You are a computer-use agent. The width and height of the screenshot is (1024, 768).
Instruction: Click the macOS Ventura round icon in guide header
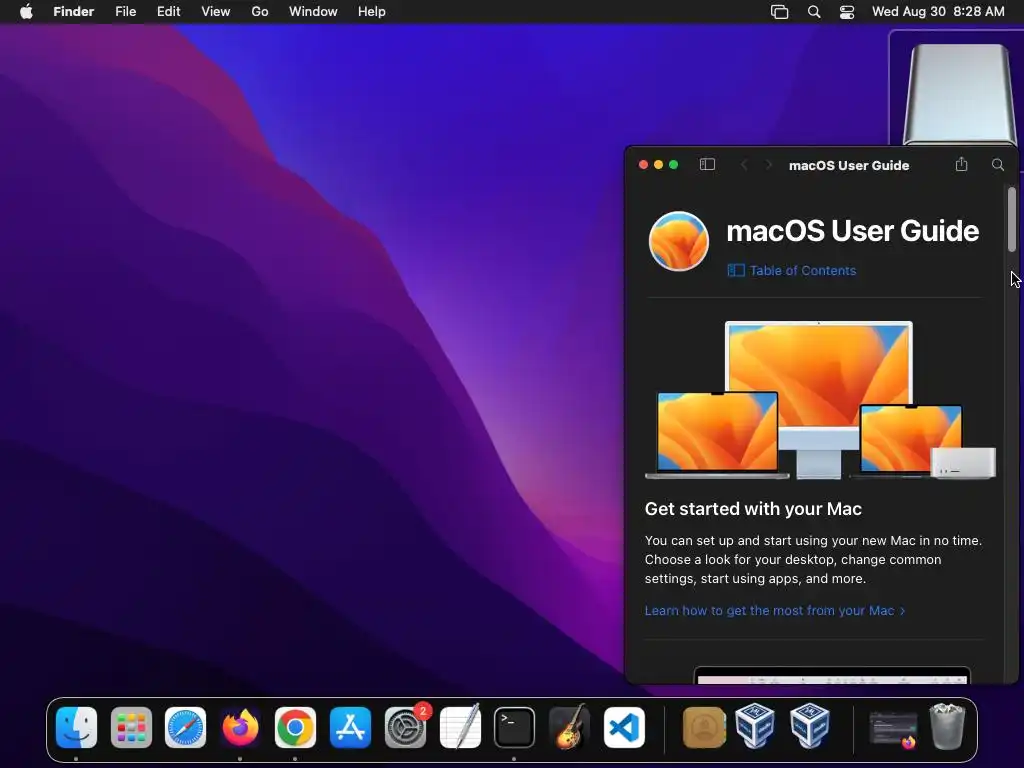679,241
